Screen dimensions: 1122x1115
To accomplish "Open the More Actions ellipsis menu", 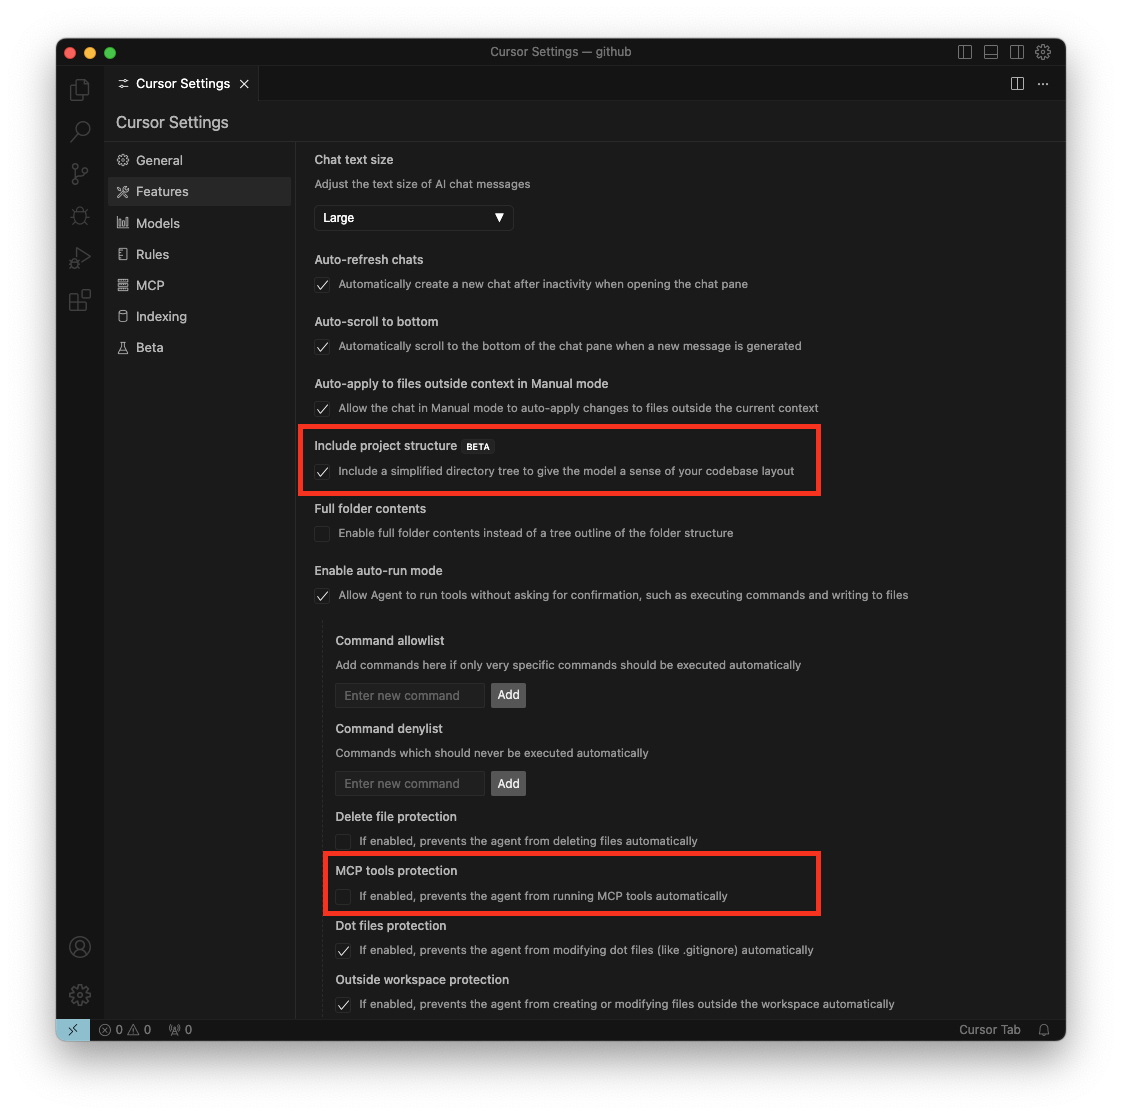I will 1043,84.
